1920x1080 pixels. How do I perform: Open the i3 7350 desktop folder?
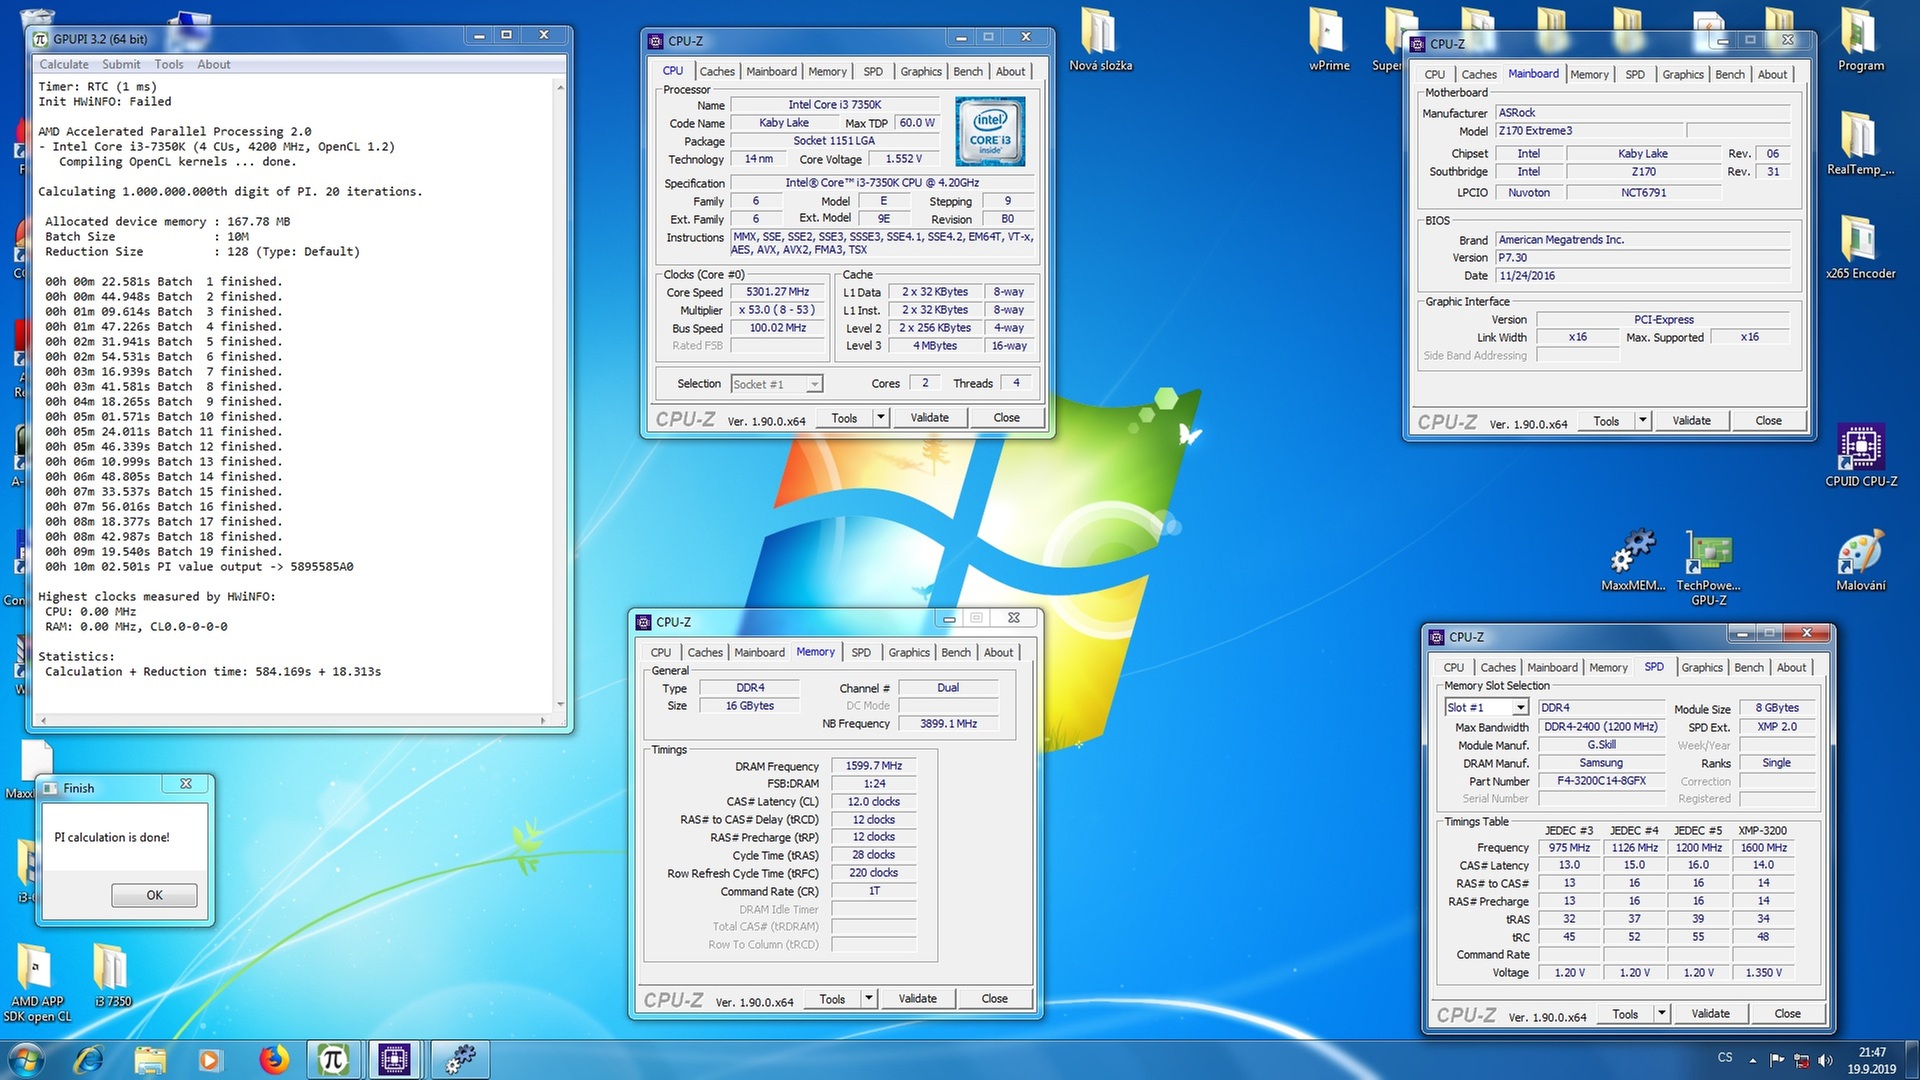point(112,975)
